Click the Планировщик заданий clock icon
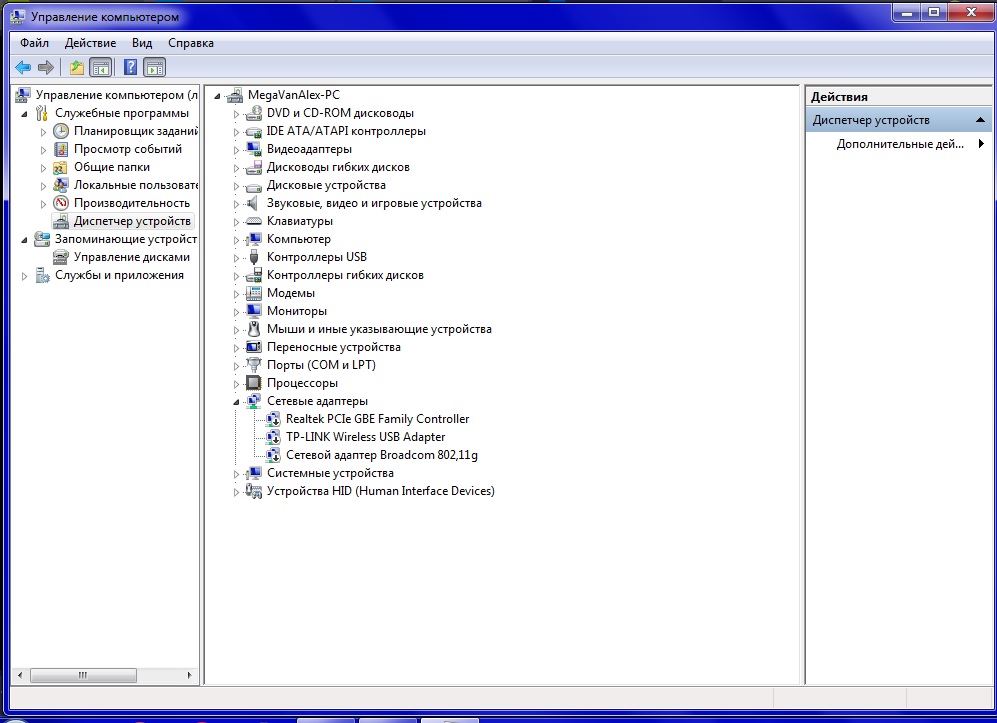This screenshot has height=723, width=997. click(x=62, y=131)
